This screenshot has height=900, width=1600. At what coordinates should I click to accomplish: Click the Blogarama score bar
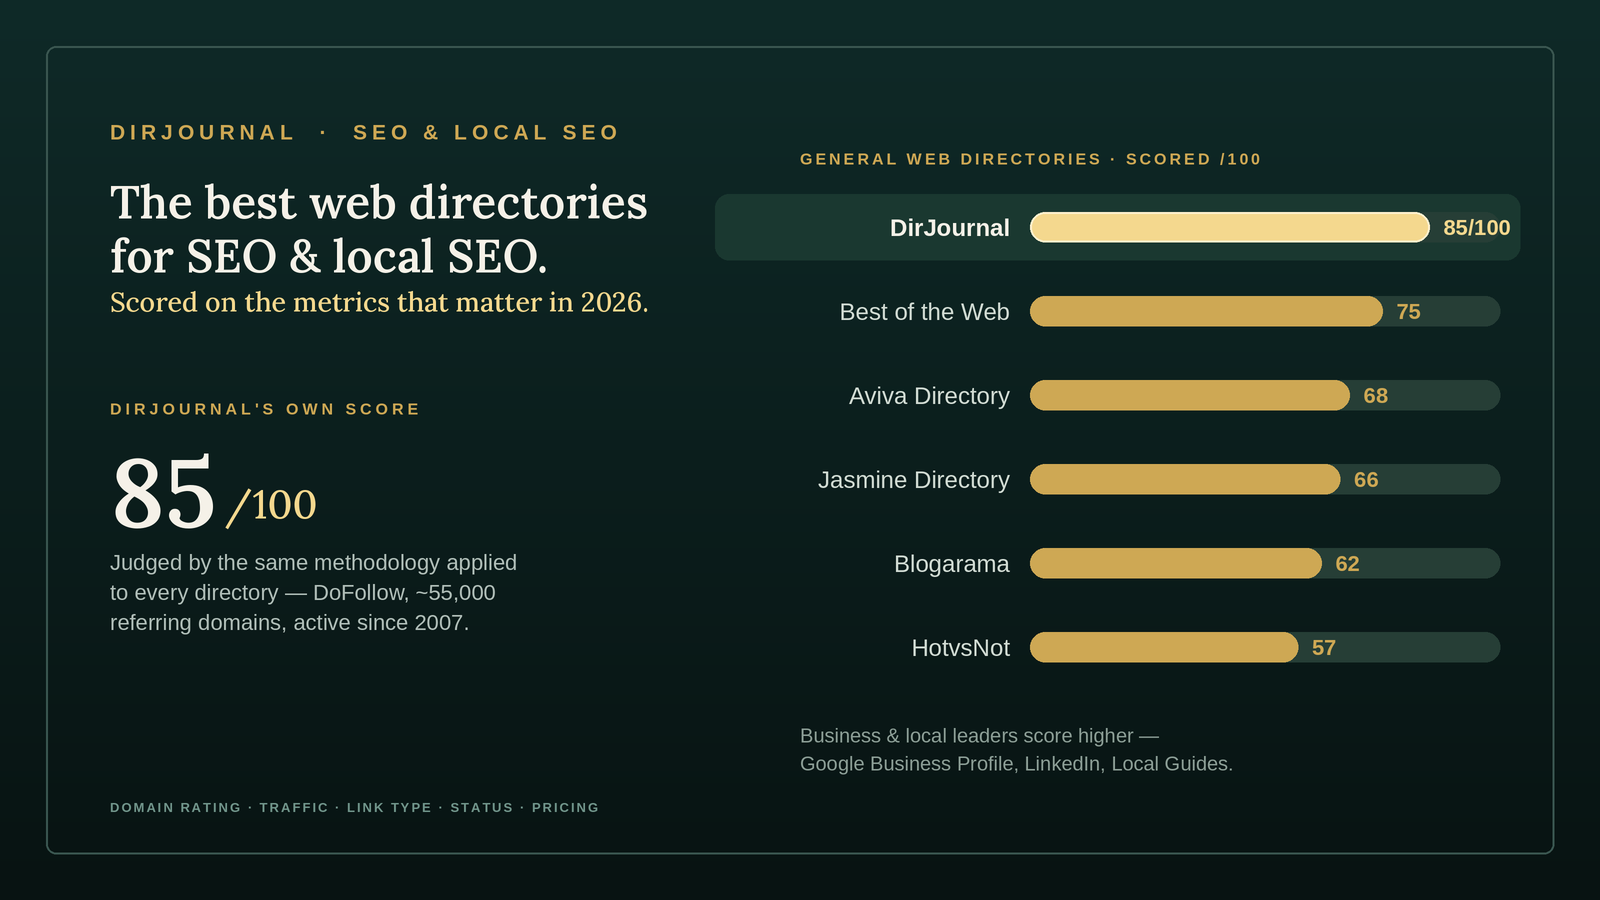1176,563
